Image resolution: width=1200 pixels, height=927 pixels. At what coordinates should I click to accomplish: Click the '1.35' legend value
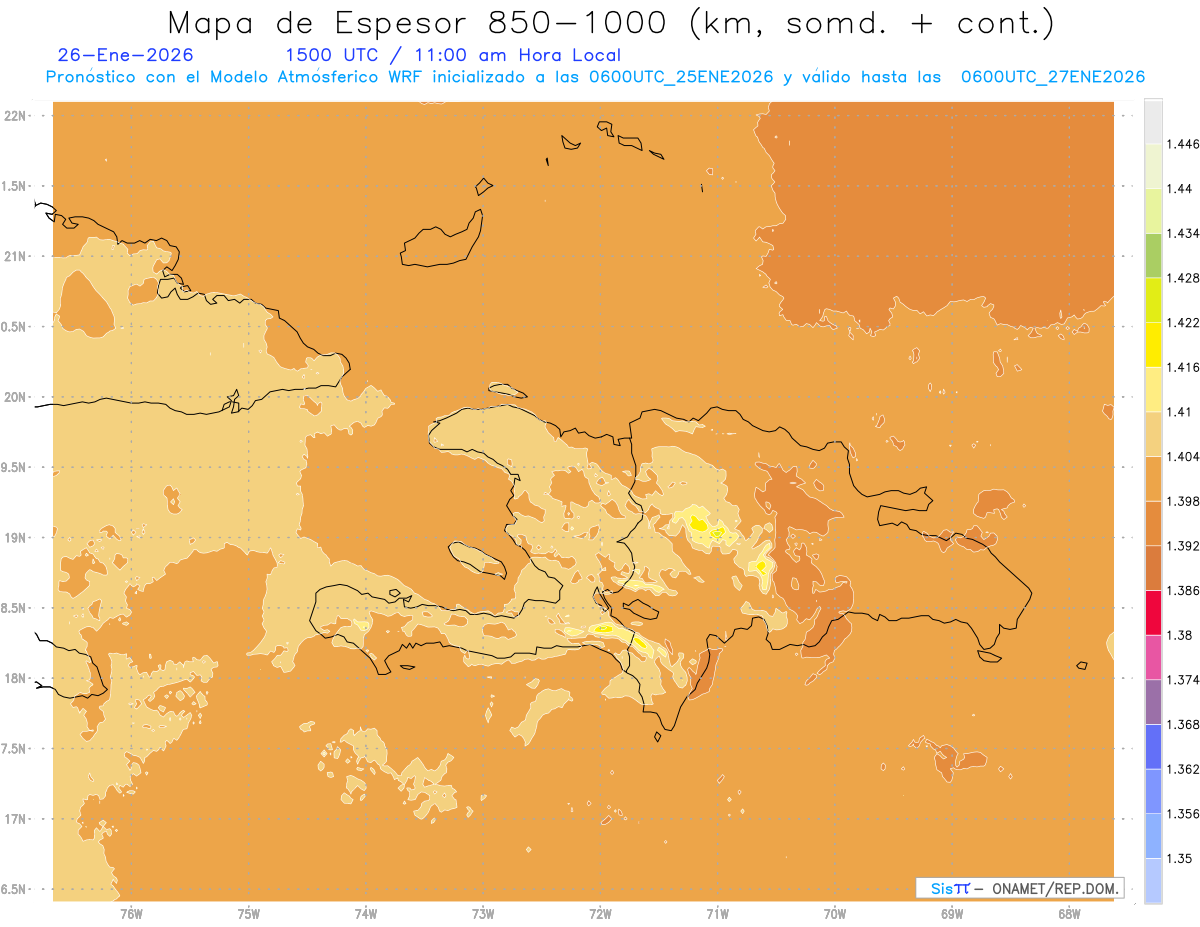[1181, 858]
